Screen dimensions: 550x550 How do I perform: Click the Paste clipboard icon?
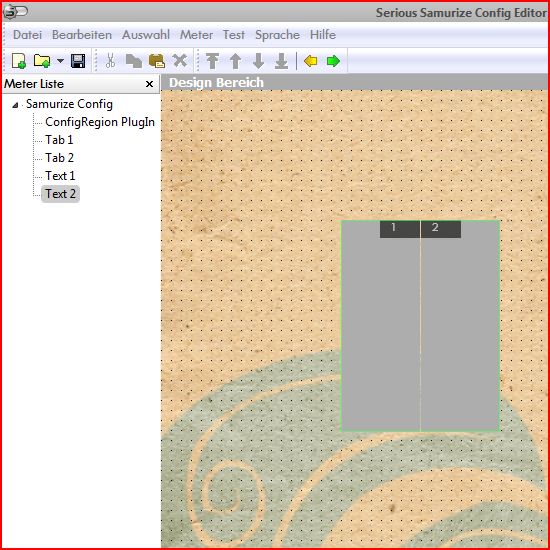[157, 61]
